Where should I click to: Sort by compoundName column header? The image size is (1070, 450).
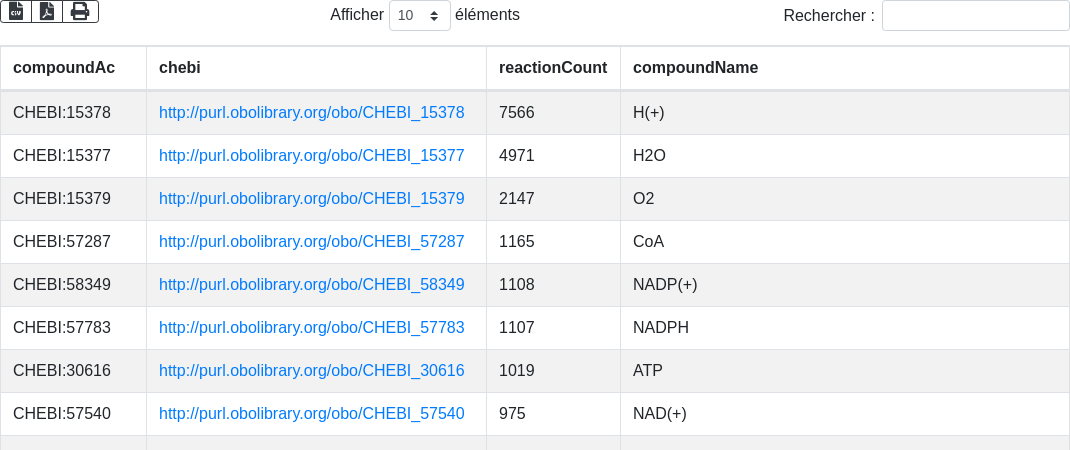click(695, 68)
